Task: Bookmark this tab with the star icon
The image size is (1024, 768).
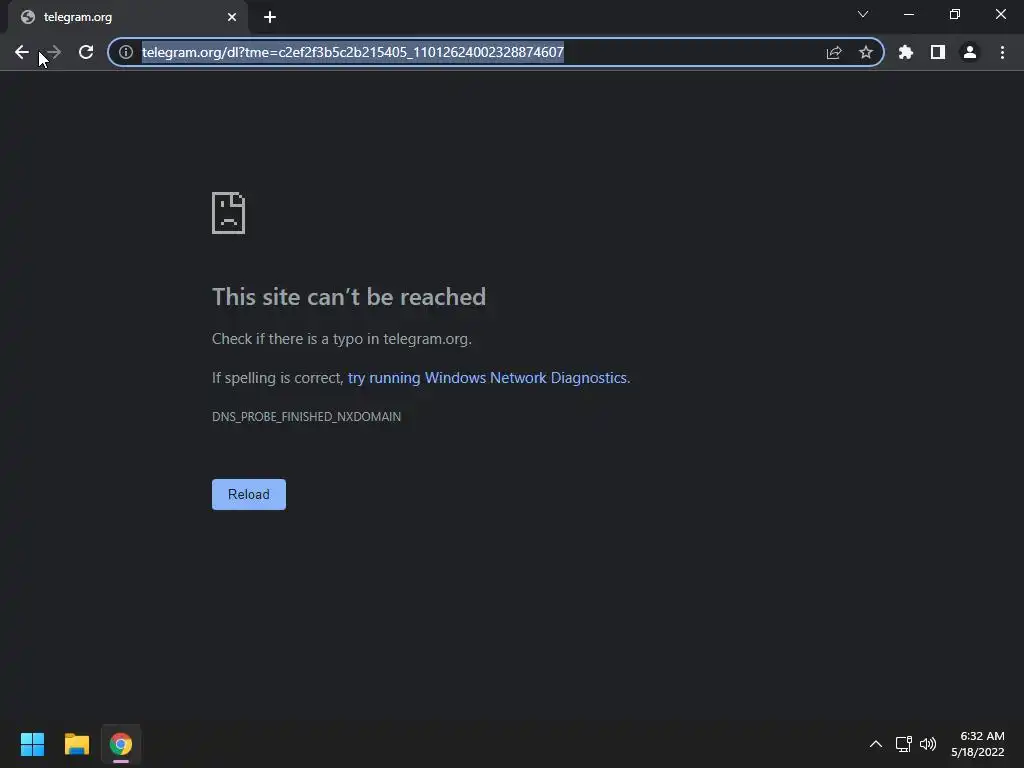Action: pyautogui.click(x=866, y=52)
